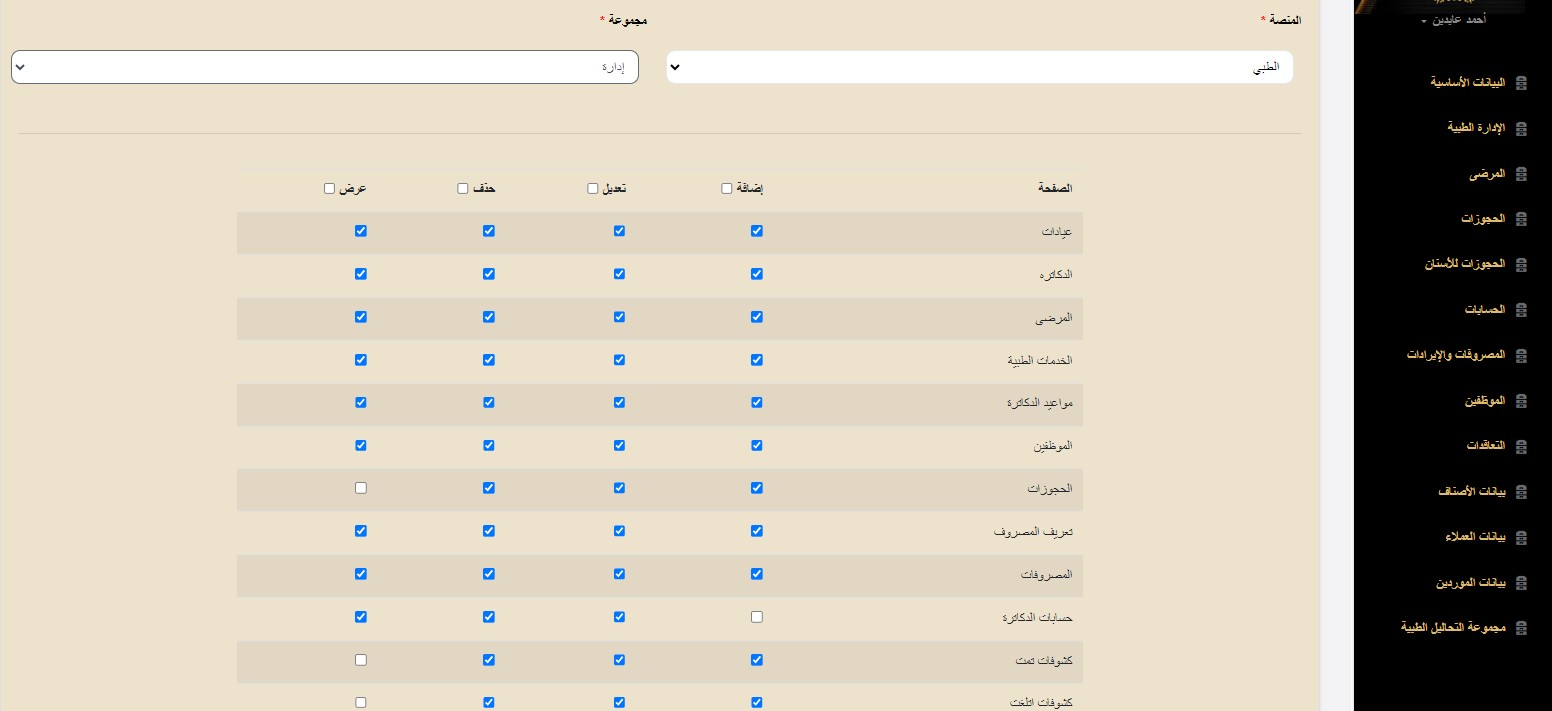Viewport: 1552px width, 711px height.
Task: Uncheck تعديل permission for كشوفات تمت row
Action: click(620, 660)
